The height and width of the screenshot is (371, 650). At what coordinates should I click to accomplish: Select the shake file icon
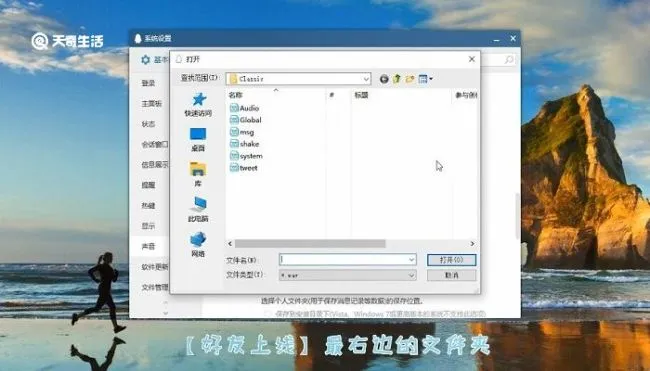tap(234, 144)
